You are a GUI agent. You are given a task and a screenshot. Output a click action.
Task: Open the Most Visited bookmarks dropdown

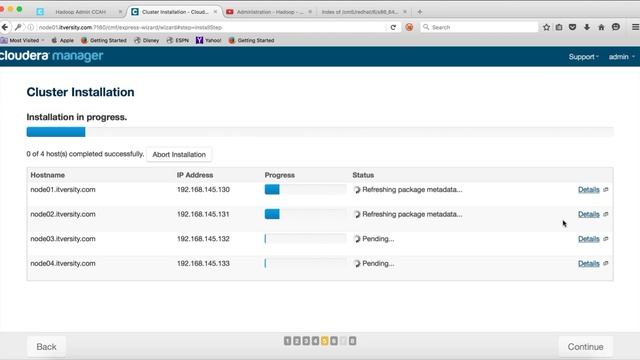22,40
